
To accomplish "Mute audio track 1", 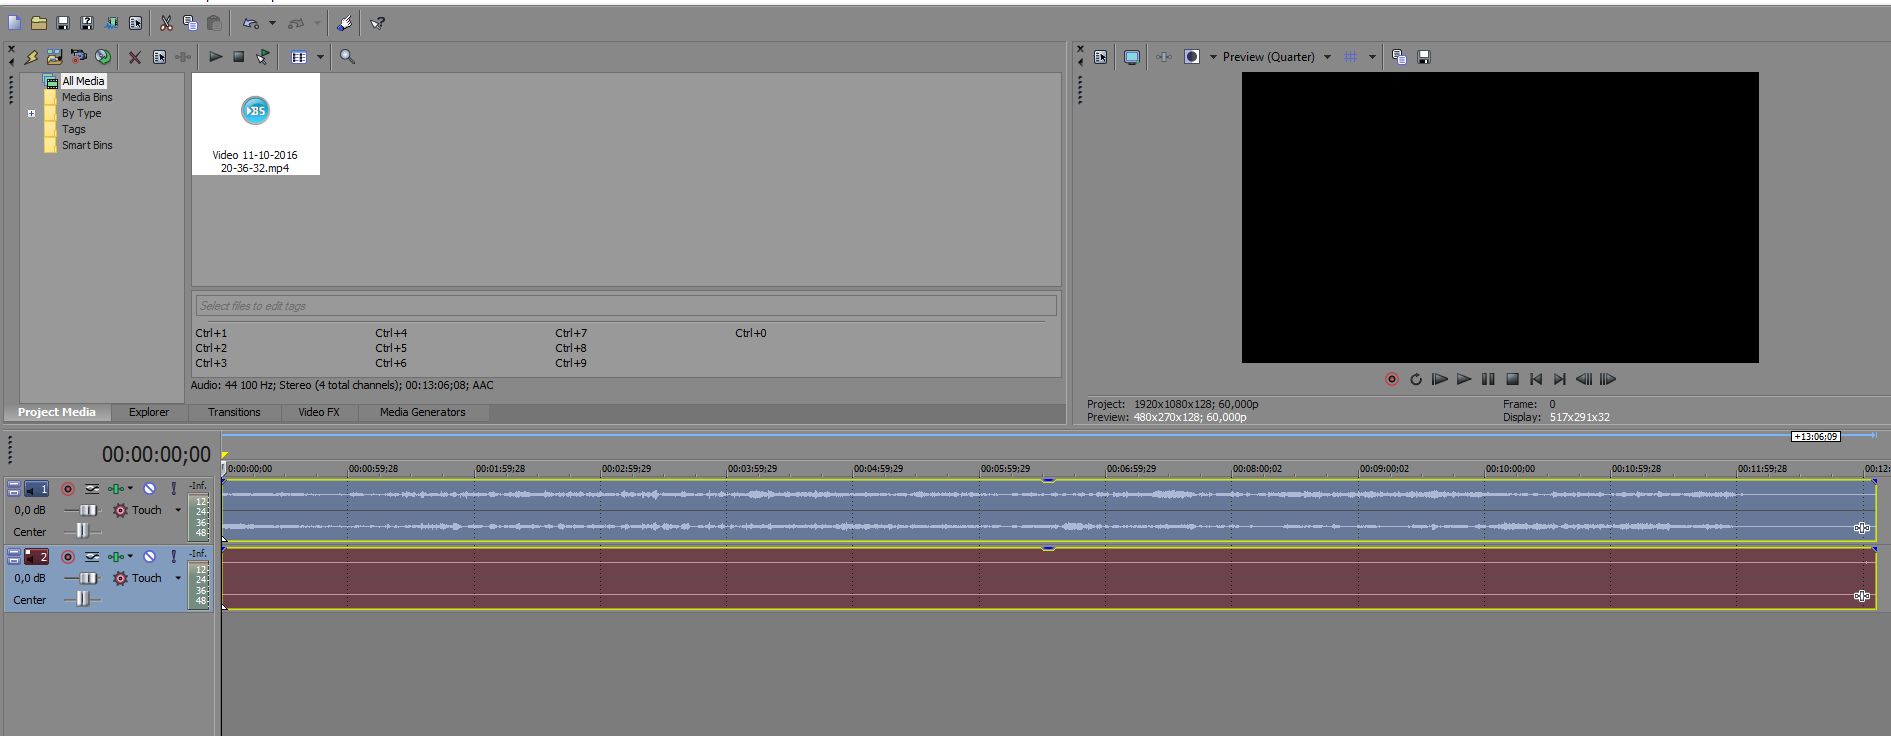I will pos(149,489).
